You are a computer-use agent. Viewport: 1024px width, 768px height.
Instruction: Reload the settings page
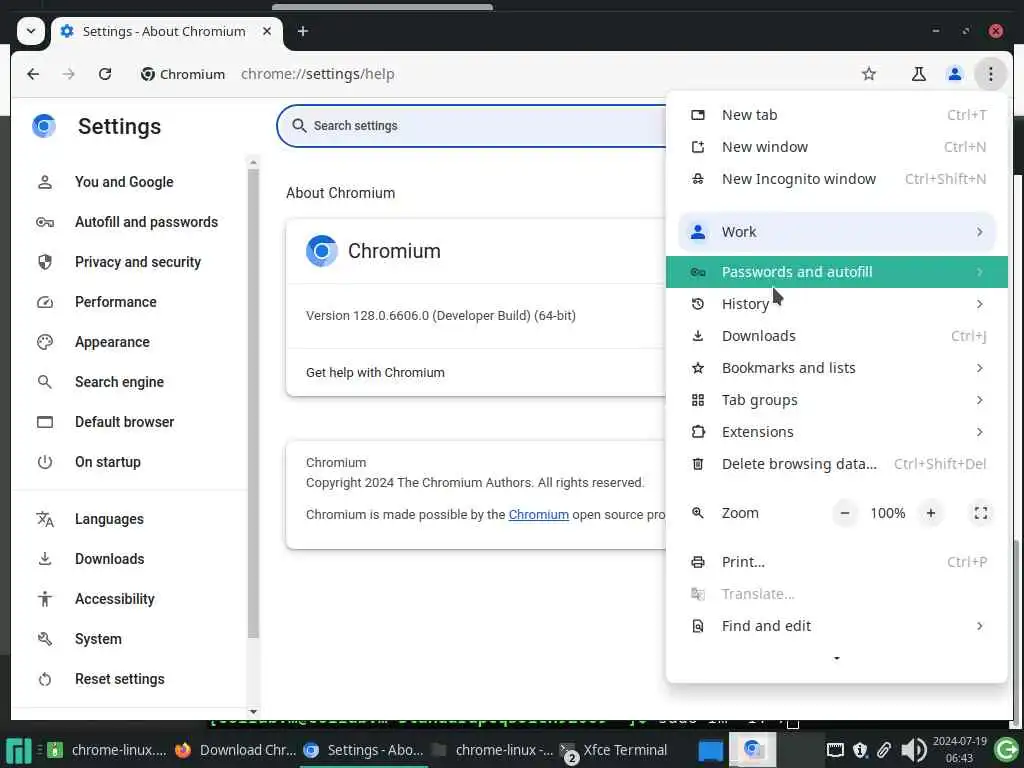click(x=105, y=74)
